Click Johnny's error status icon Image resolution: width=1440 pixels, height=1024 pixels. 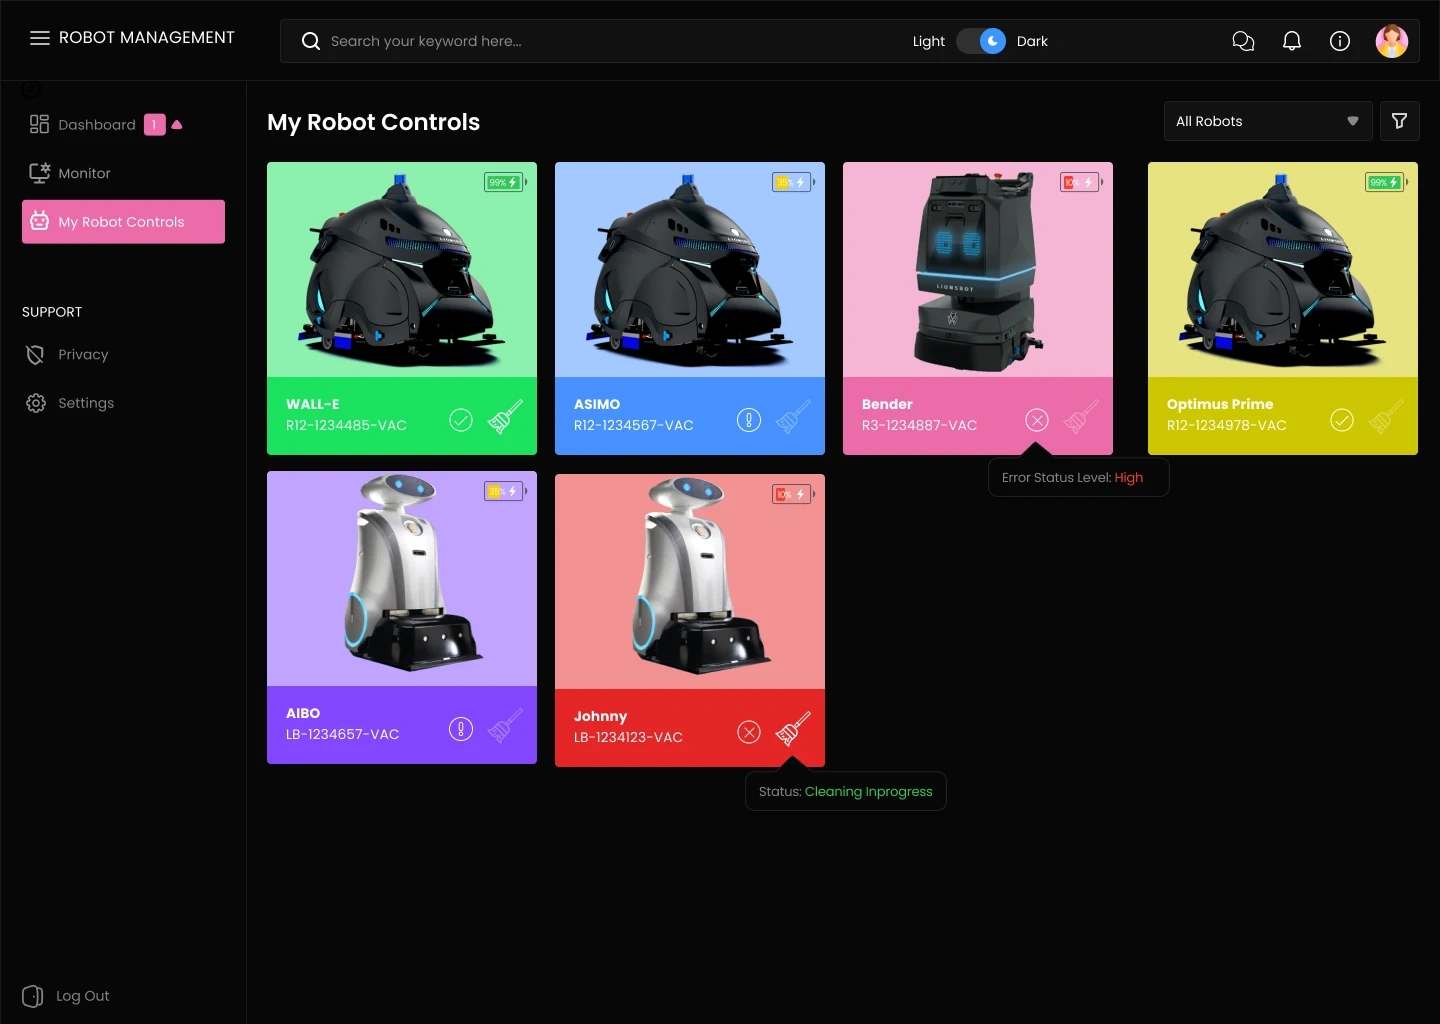749,732
